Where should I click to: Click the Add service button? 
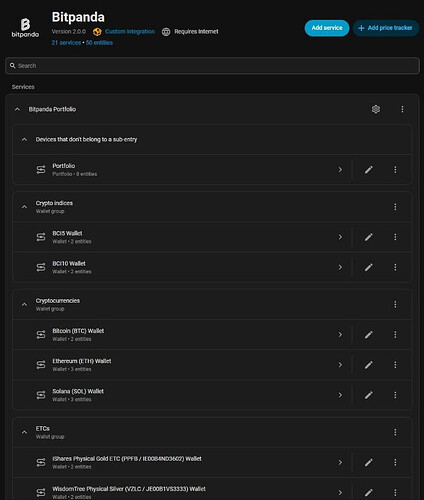(327, 28)
